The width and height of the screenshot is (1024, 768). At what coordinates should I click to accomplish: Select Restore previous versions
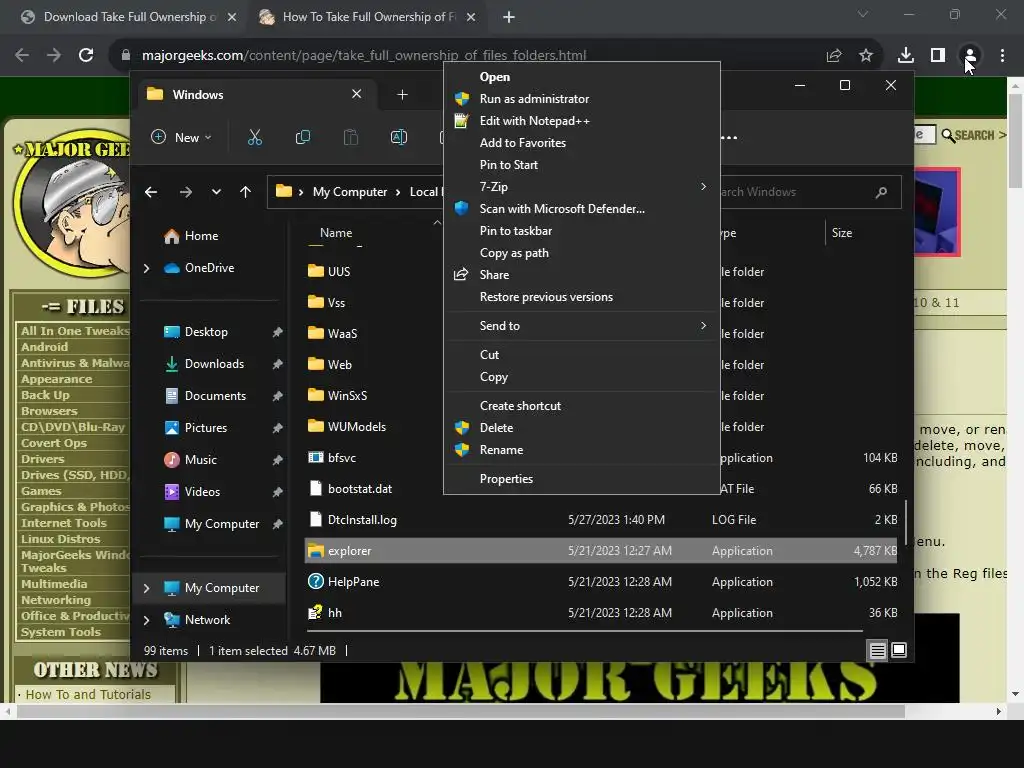[581, 297]
